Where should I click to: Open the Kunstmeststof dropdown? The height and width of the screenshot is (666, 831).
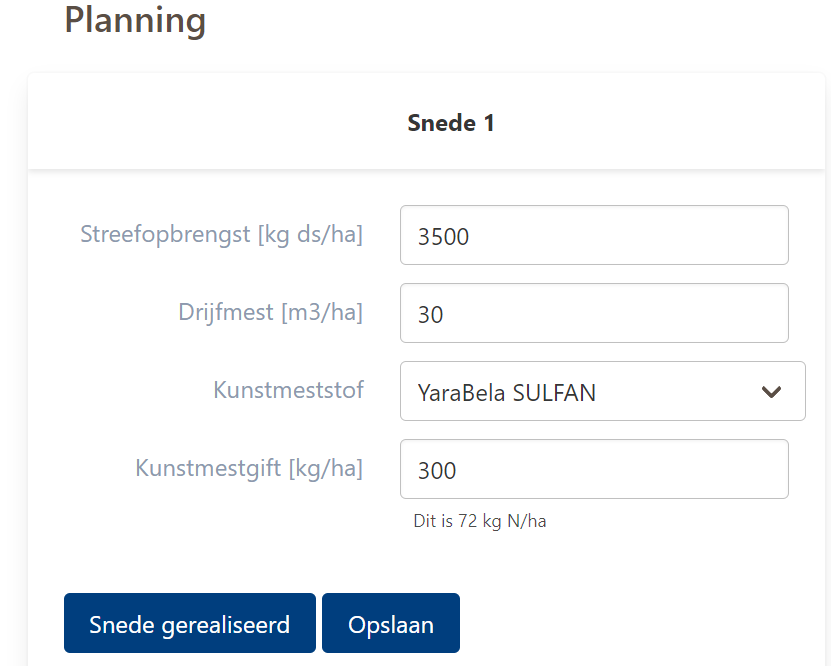coord(602,392)
